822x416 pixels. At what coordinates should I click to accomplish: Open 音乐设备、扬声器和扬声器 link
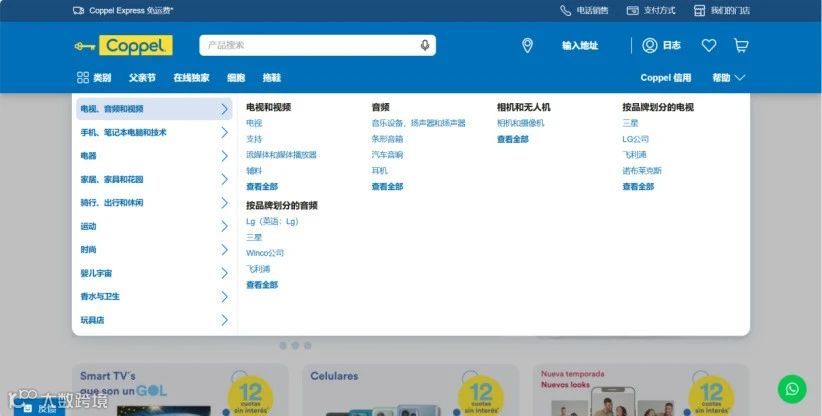coord(418,123)
